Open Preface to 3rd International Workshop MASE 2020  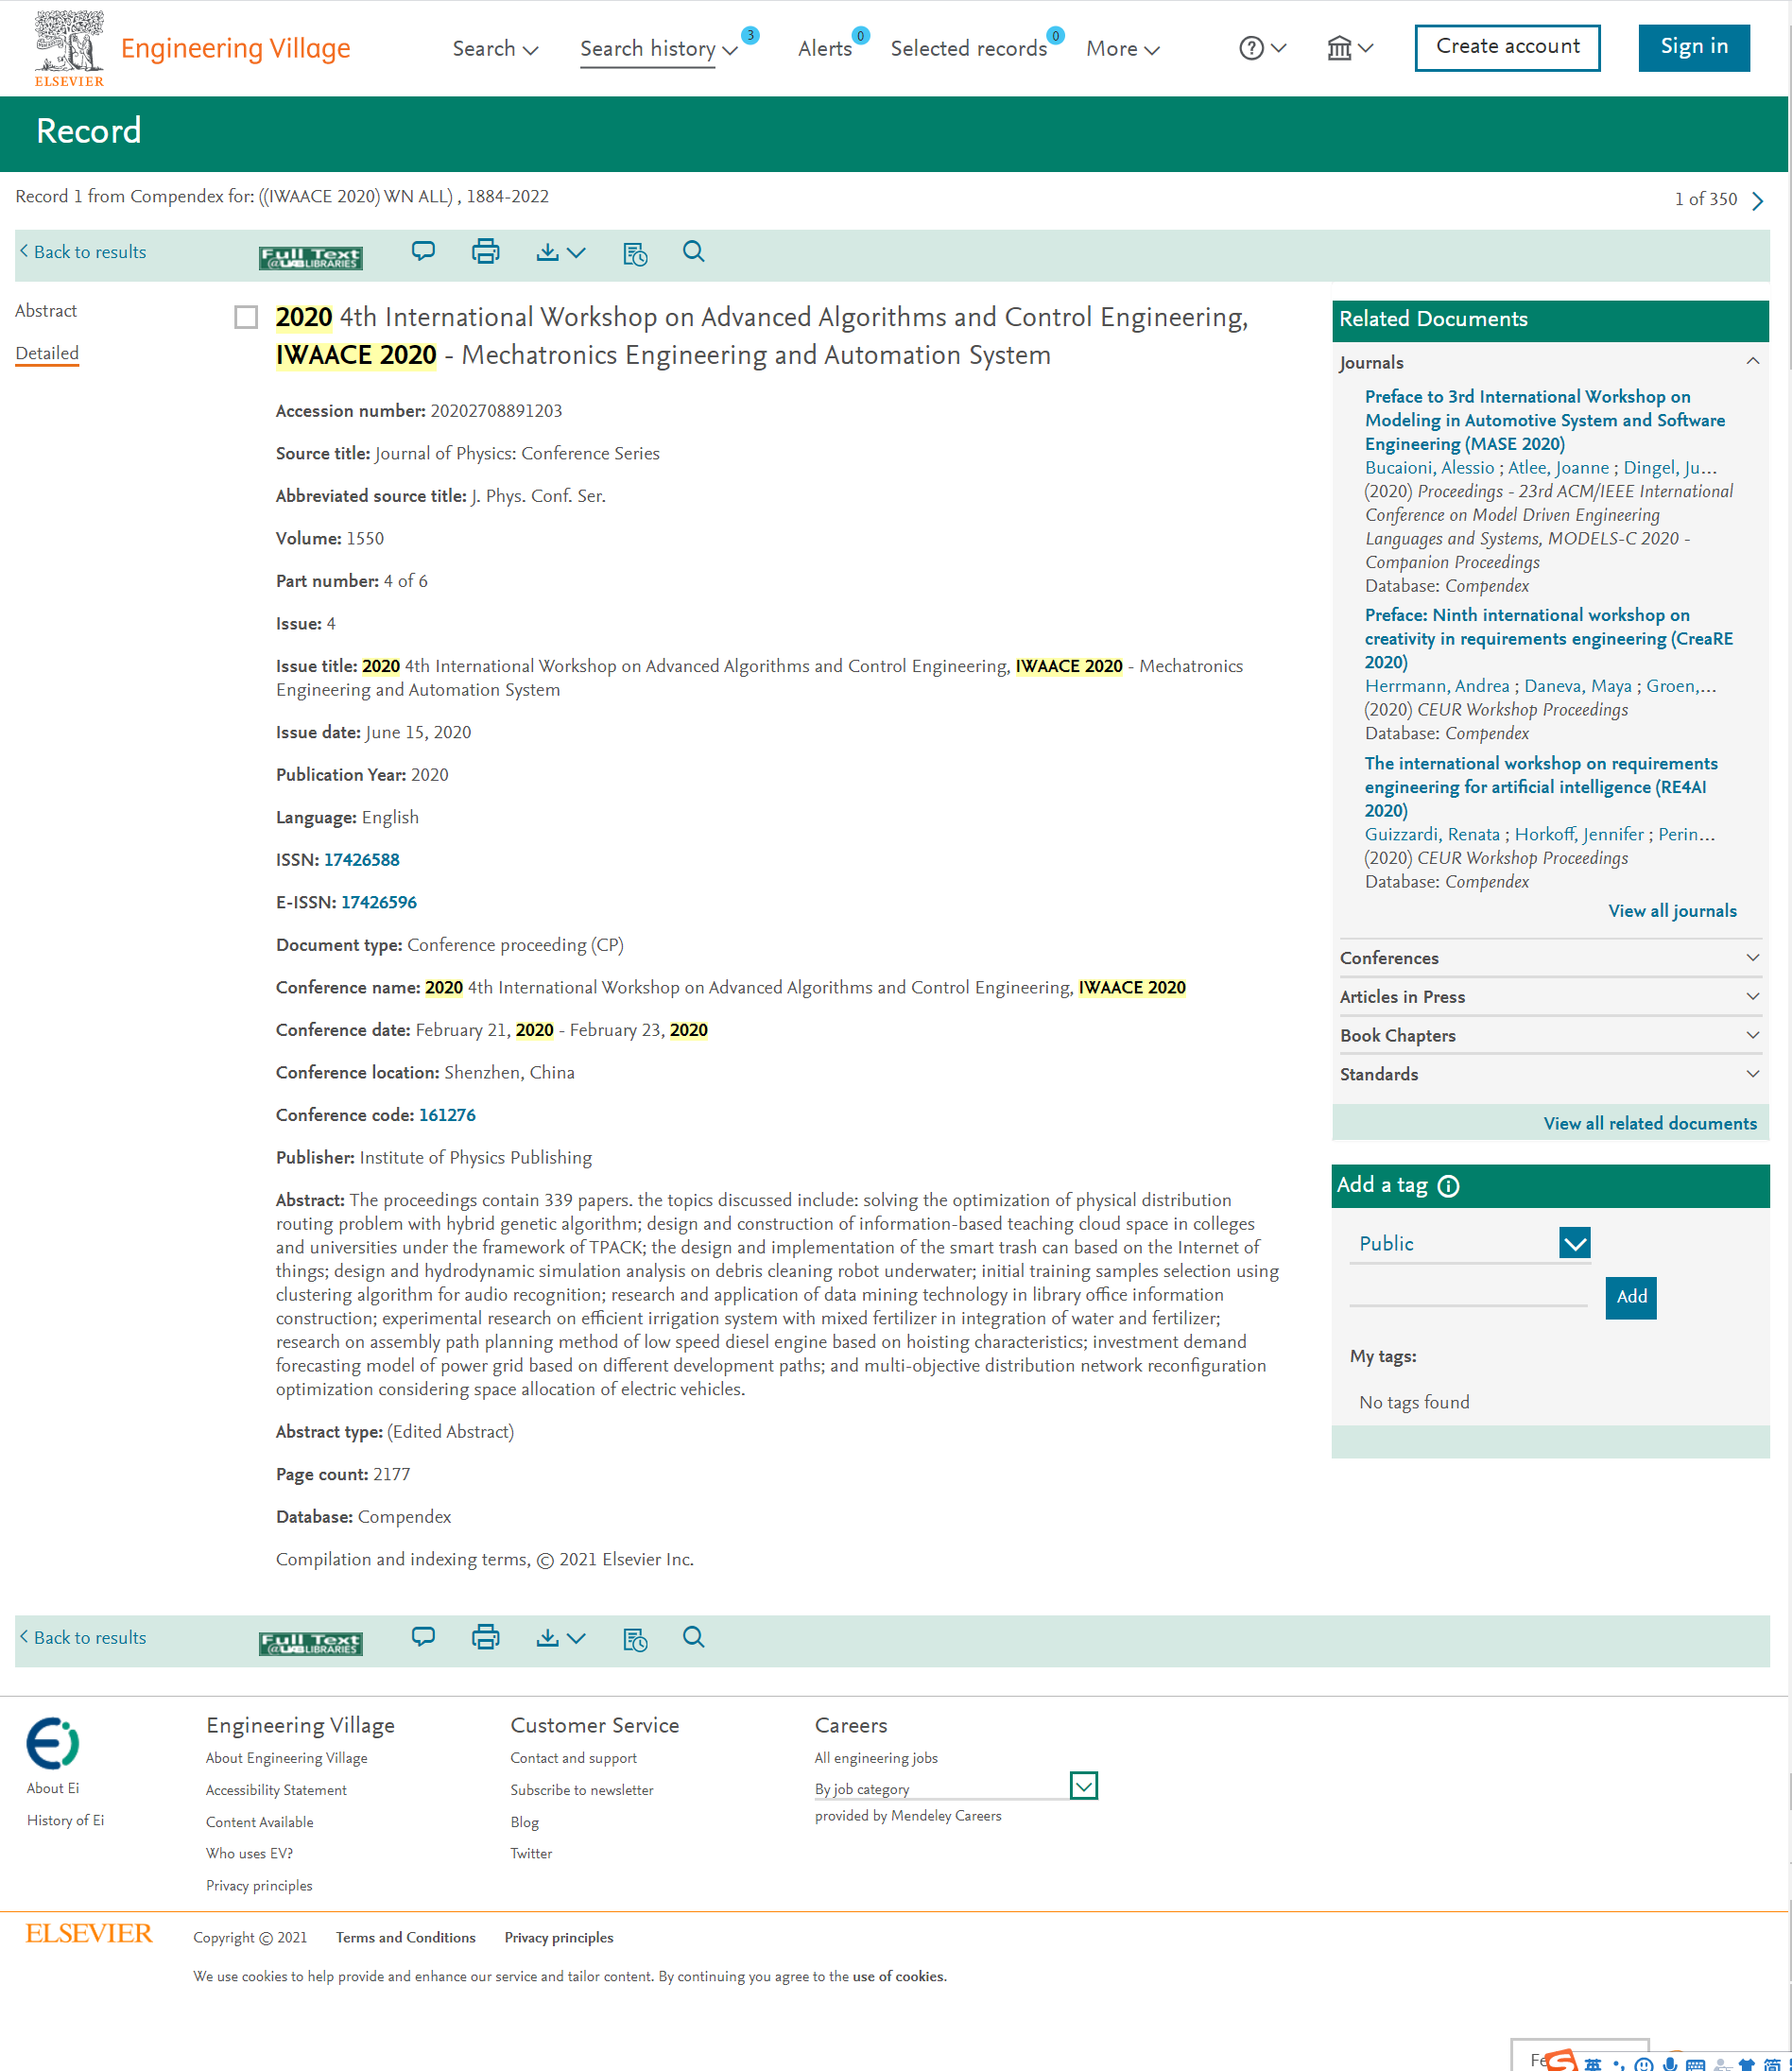tap(1544, 420)
